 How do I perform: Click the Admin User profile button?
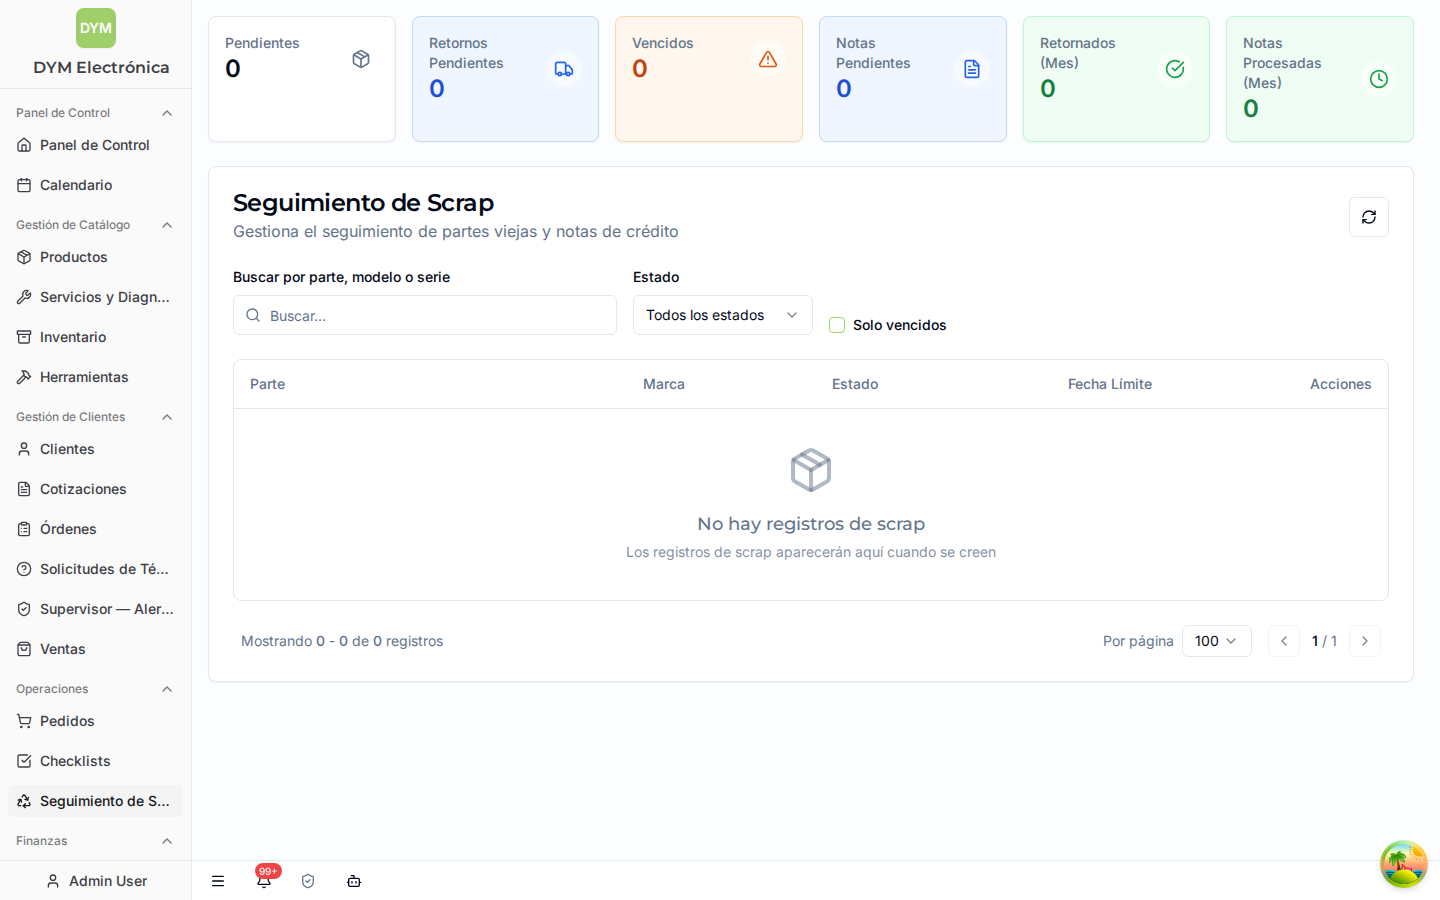tap(95, 881)
